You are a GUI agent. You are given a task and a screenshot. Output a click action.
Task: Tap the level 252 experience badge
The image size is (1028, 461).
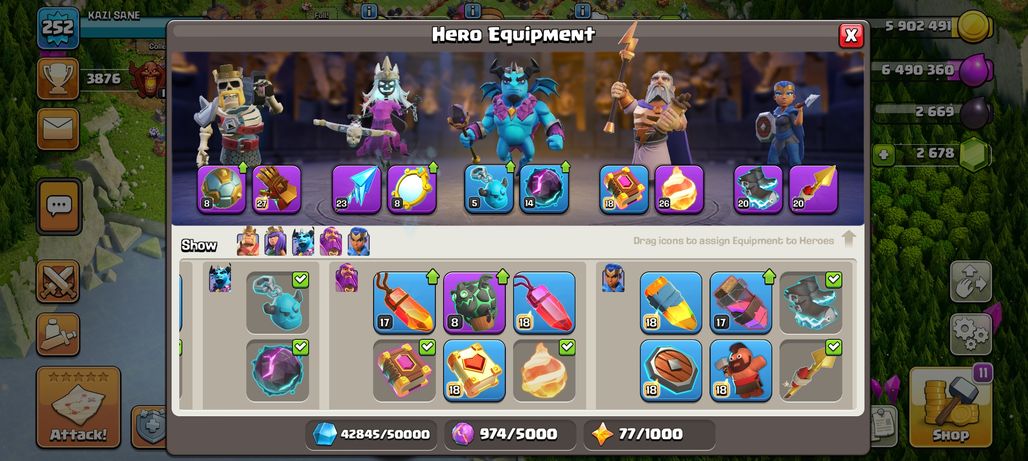[58, 28]
